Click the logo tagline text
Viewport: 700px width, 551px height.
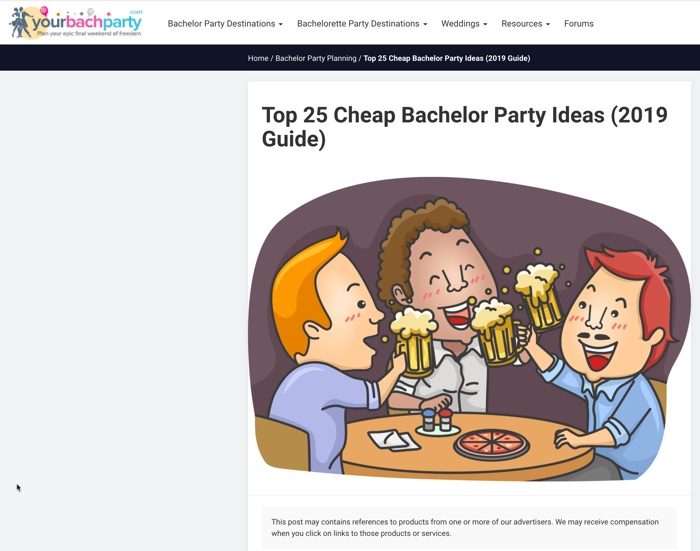pyautogui.click(x=89, y=33)
